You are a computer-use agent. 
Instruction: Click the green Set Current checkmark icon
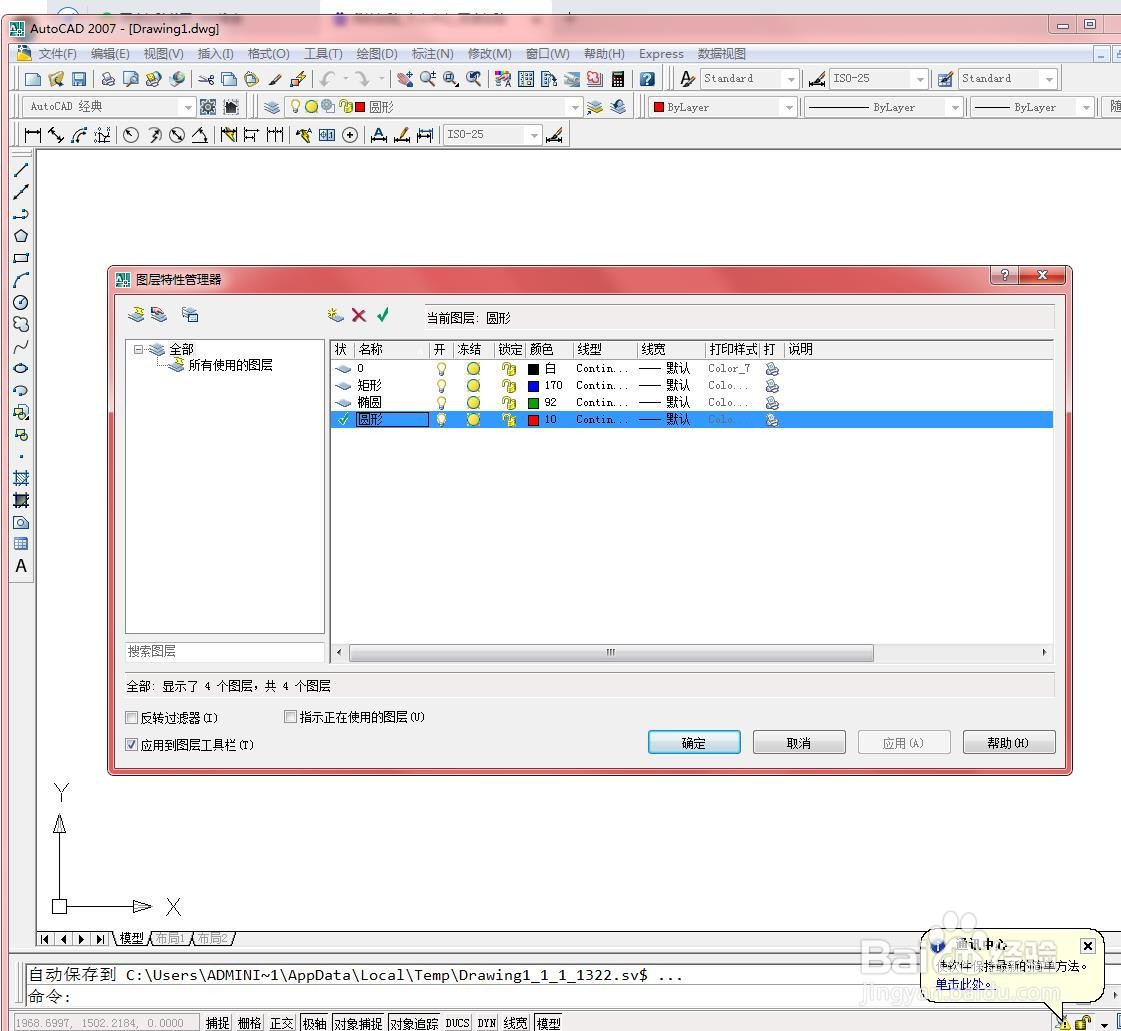coord(383,315)
